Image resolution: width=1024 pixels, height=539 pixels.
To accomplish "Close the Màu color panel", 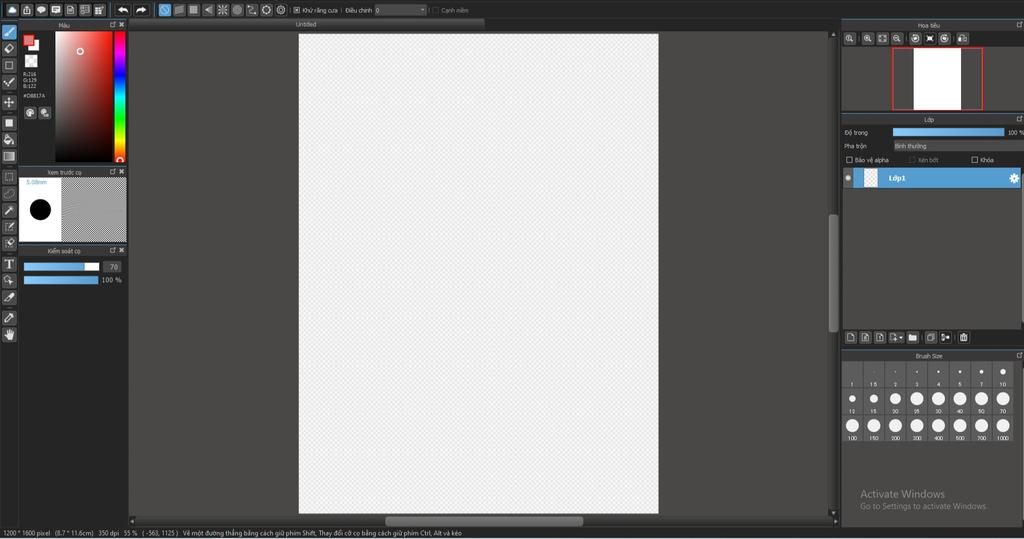I will [121, 25].
